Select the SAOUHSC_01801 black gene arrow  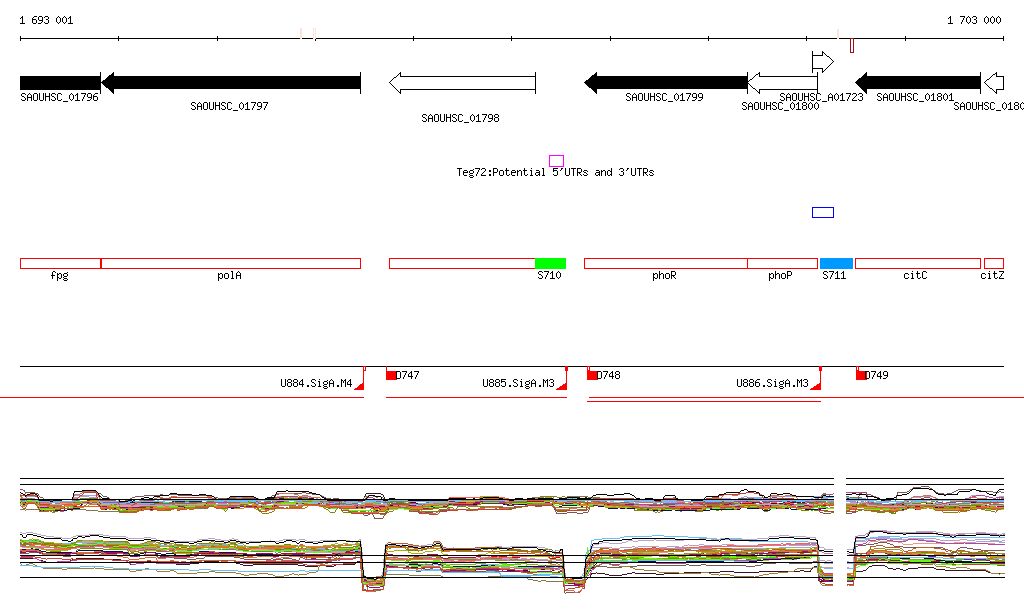coord(918,83)
